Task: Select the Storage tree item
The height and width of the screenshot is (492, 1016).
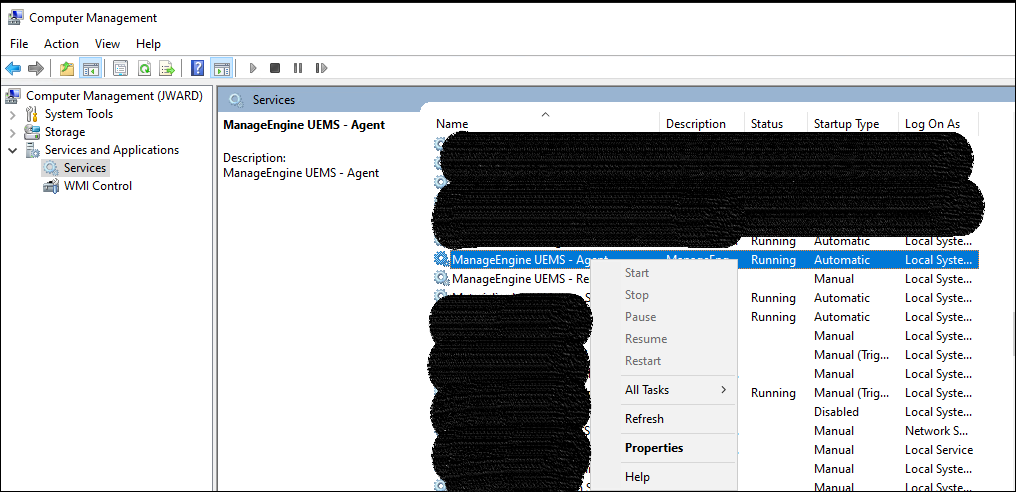Action: click(x=65, y=132)
